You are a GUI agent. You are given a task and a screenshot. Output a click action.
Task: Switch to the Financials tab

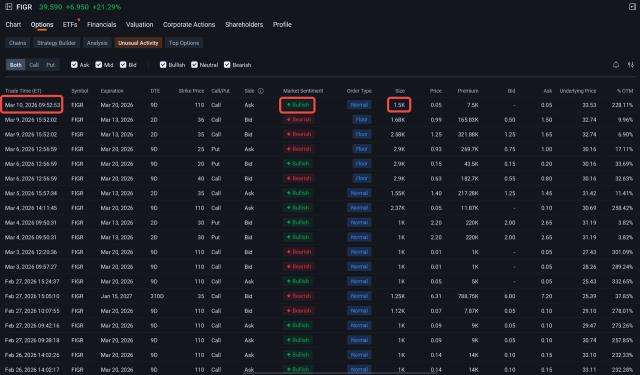click(102, 24)
